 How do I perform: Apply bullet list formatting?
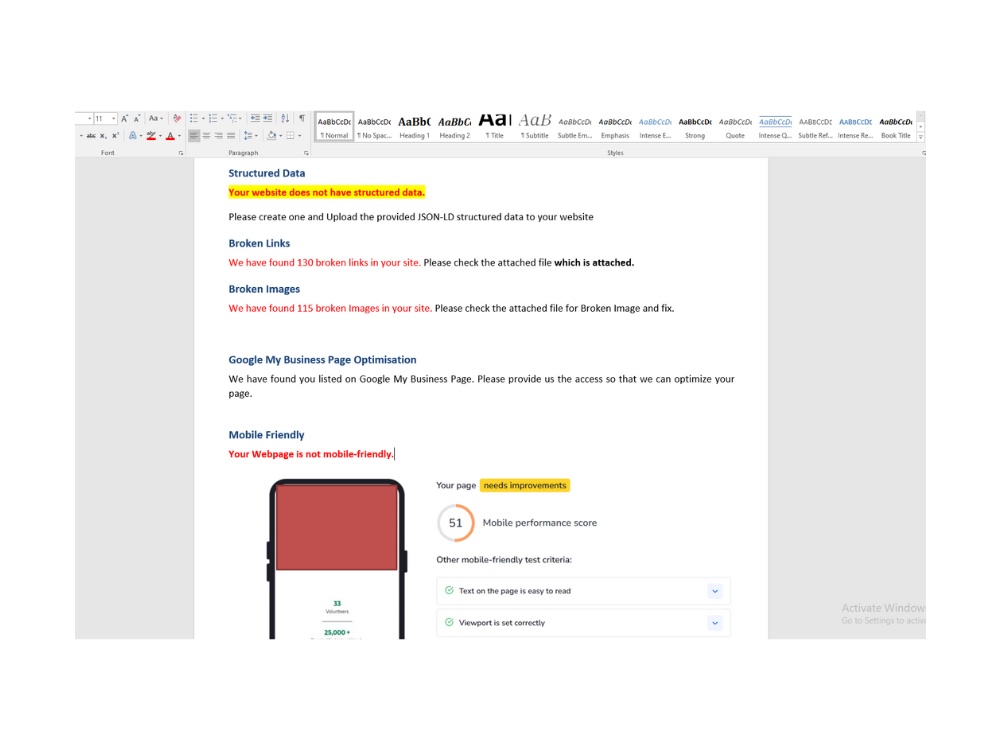194,119
